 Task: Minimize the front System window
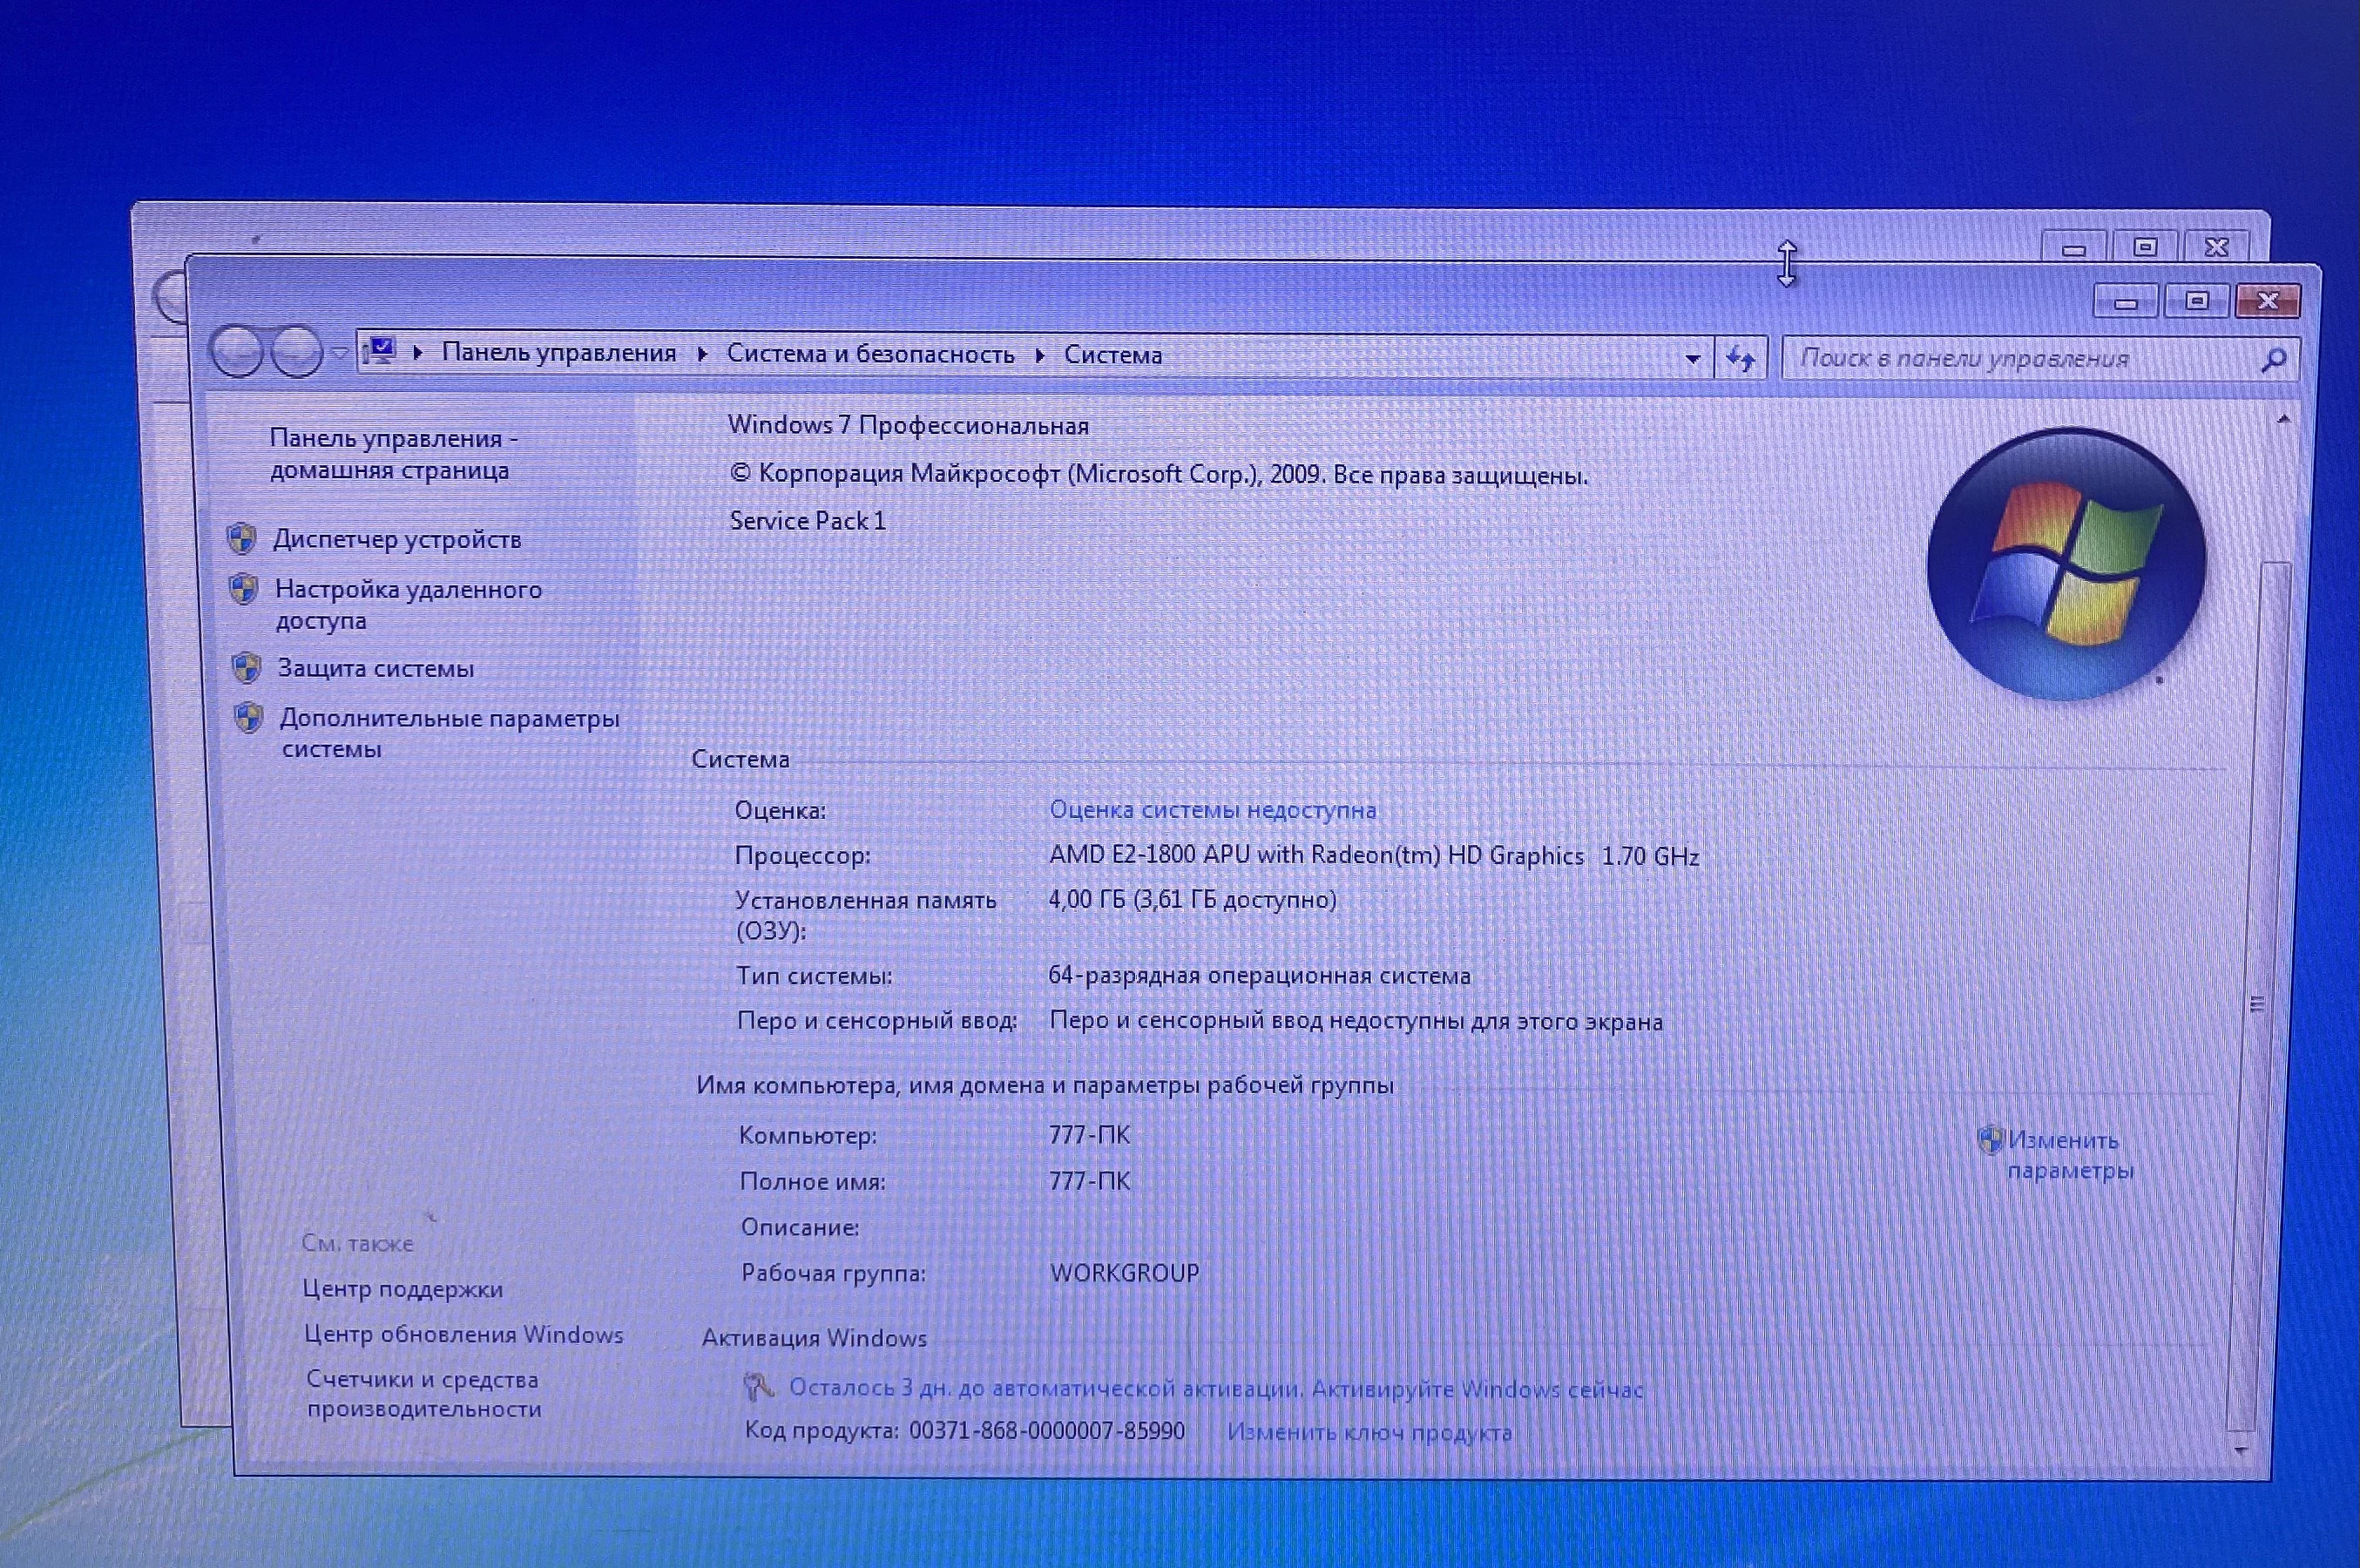(2126, 302)
